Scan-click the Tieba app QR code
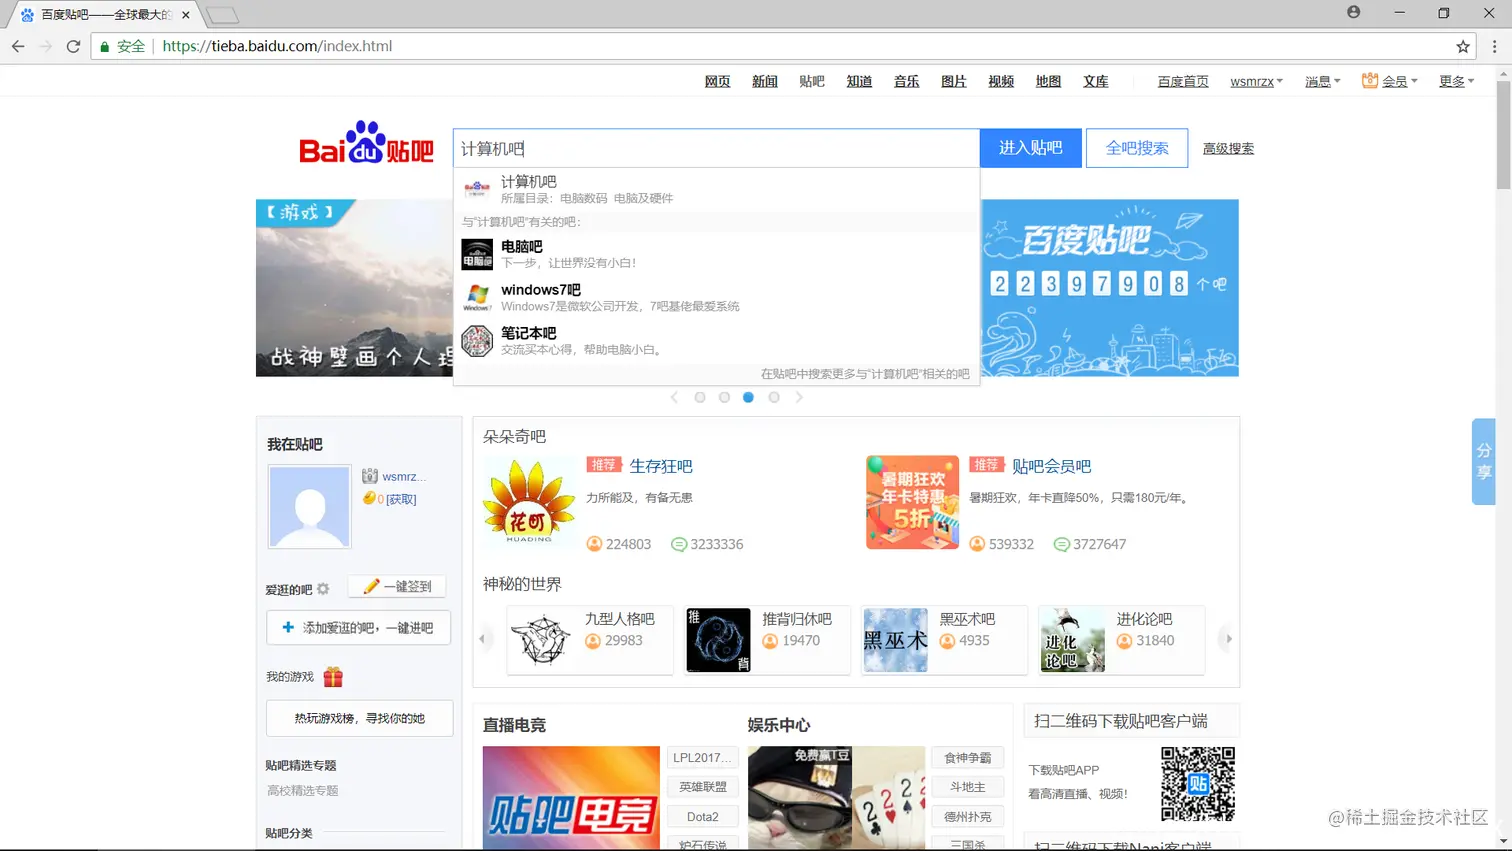 pyautogui.click(x=1197, y=784)
